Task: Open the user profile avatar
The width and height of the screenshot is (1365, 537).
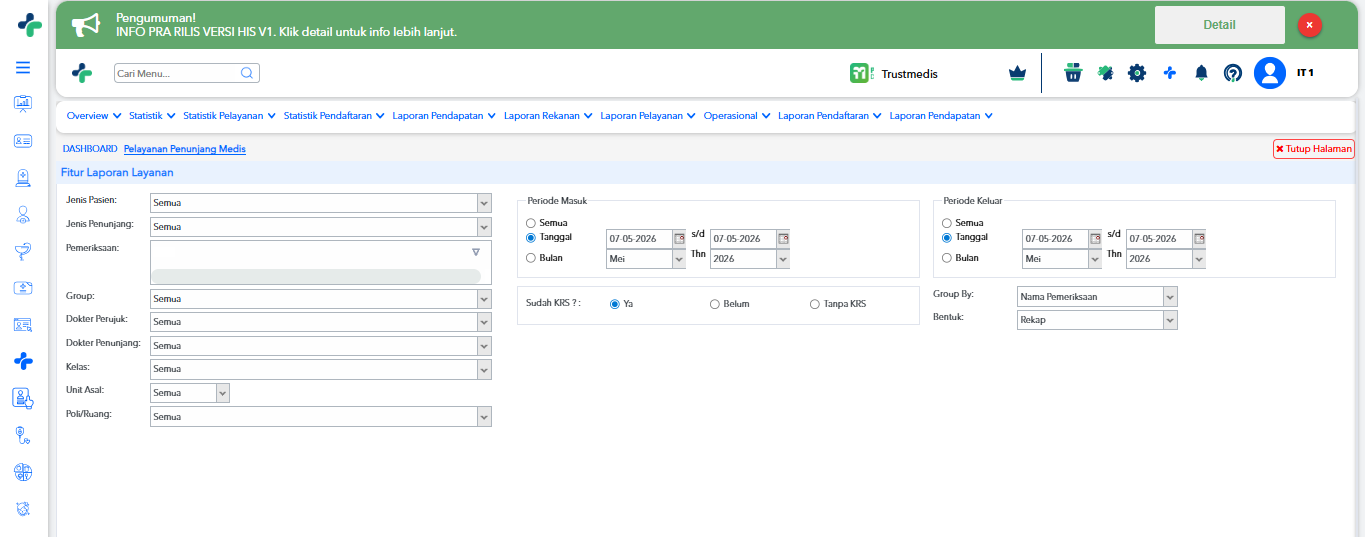Action: [1270, 73]
